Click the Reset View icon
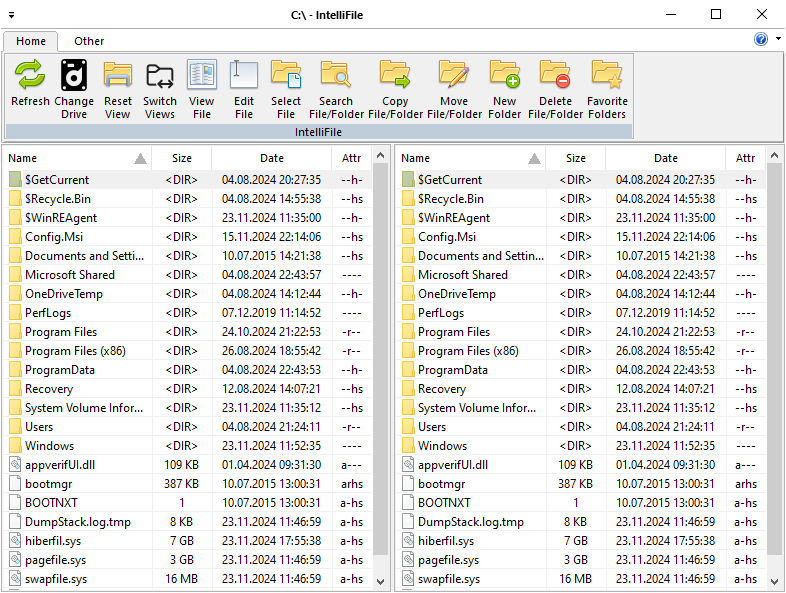The height and width of the screenshot is (593, 786). coord(117,75)
